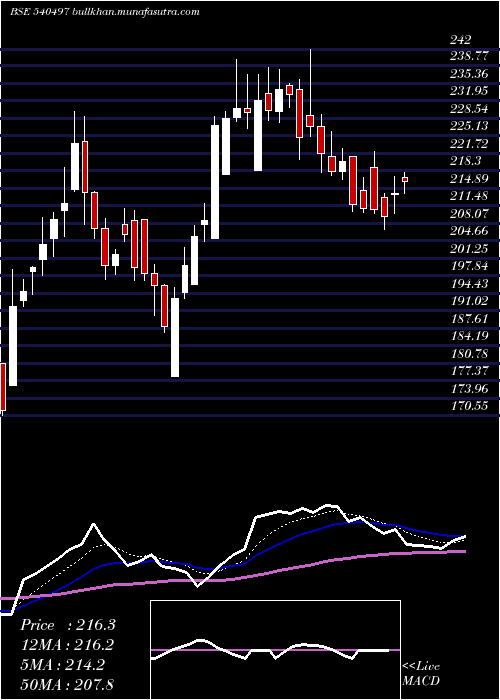Viewport: 500px width, 700px height.
Task: Click the 5MA : 214.2 readout
Action: tap(62, 665)
